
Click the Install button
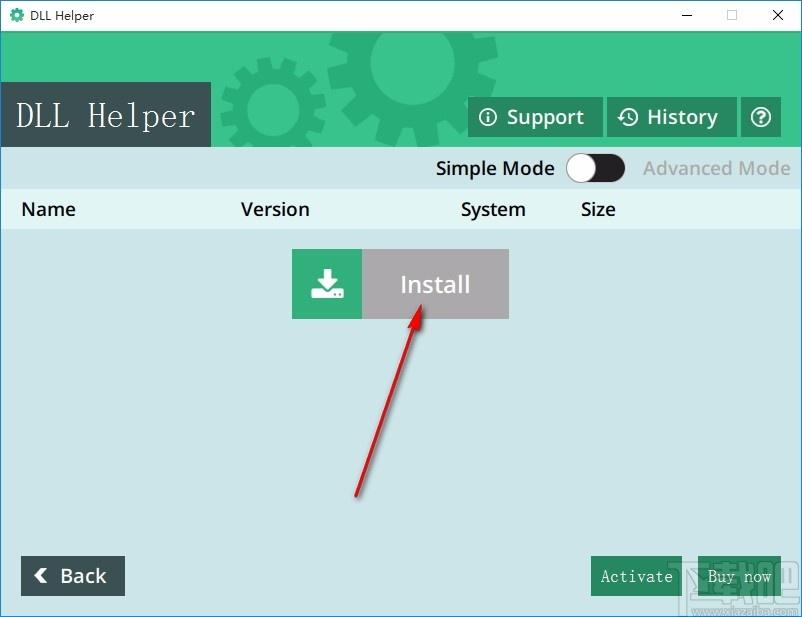tap(435, 284)
